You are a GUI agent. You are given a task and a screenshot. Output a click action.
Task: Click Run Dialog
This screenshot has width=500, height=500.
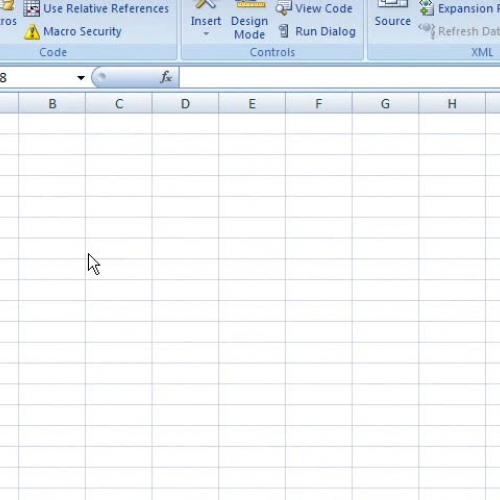coord(317,31)
